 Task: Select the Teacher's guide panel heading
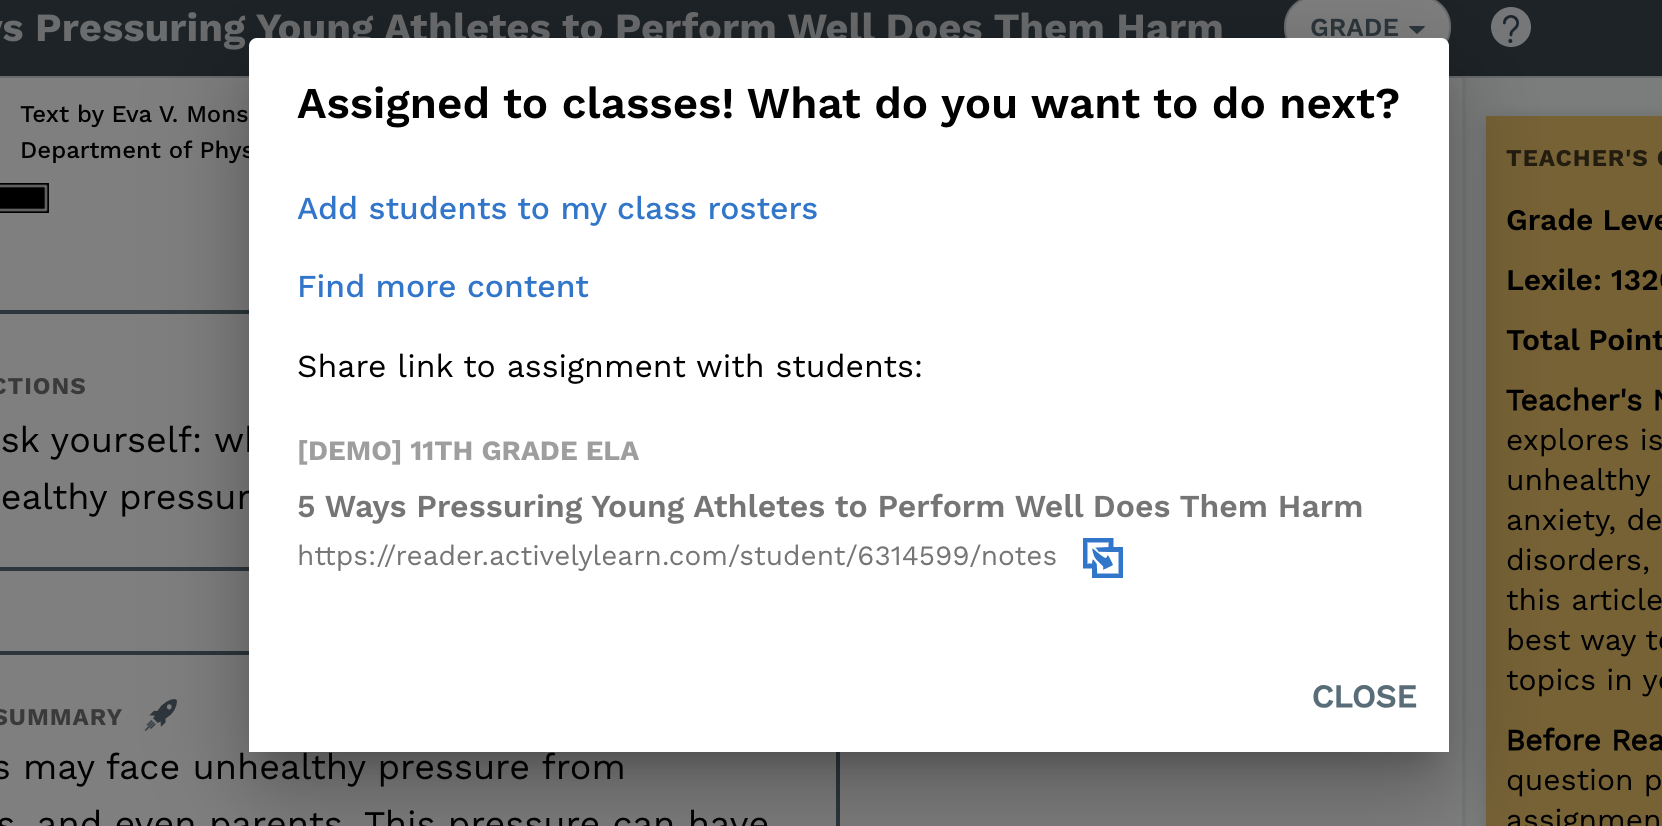1584,158
